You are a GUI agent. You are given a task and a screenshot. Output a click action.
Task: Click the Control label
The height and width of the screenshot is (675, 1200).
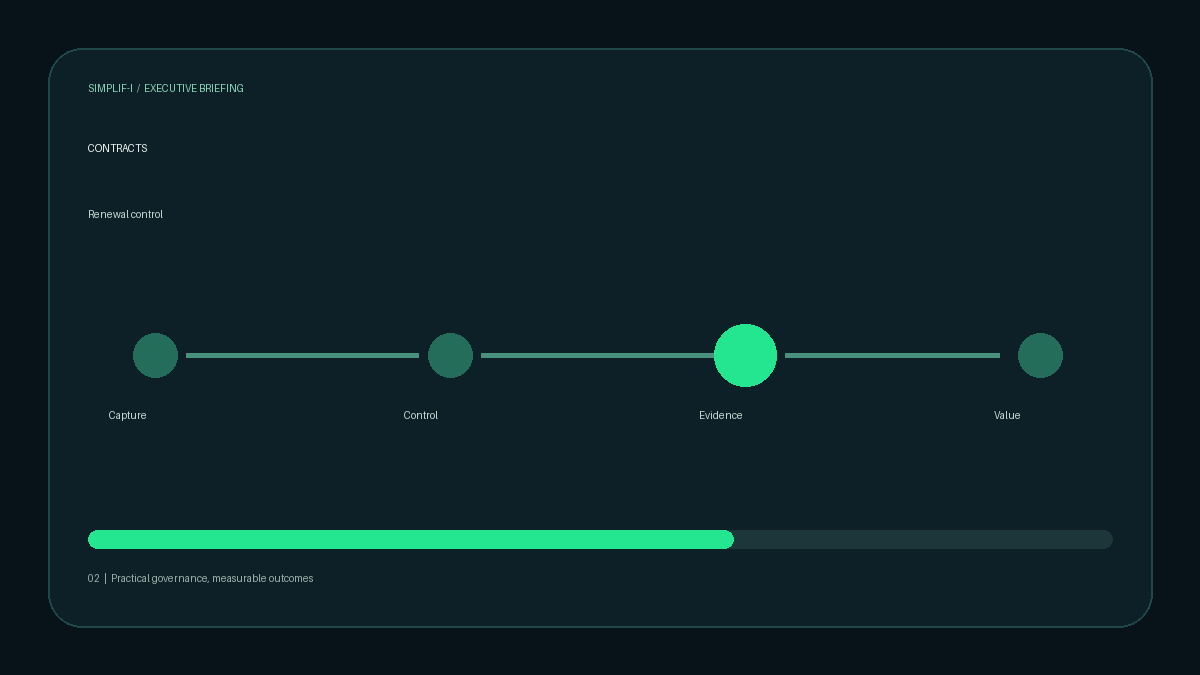coord(420,415)
